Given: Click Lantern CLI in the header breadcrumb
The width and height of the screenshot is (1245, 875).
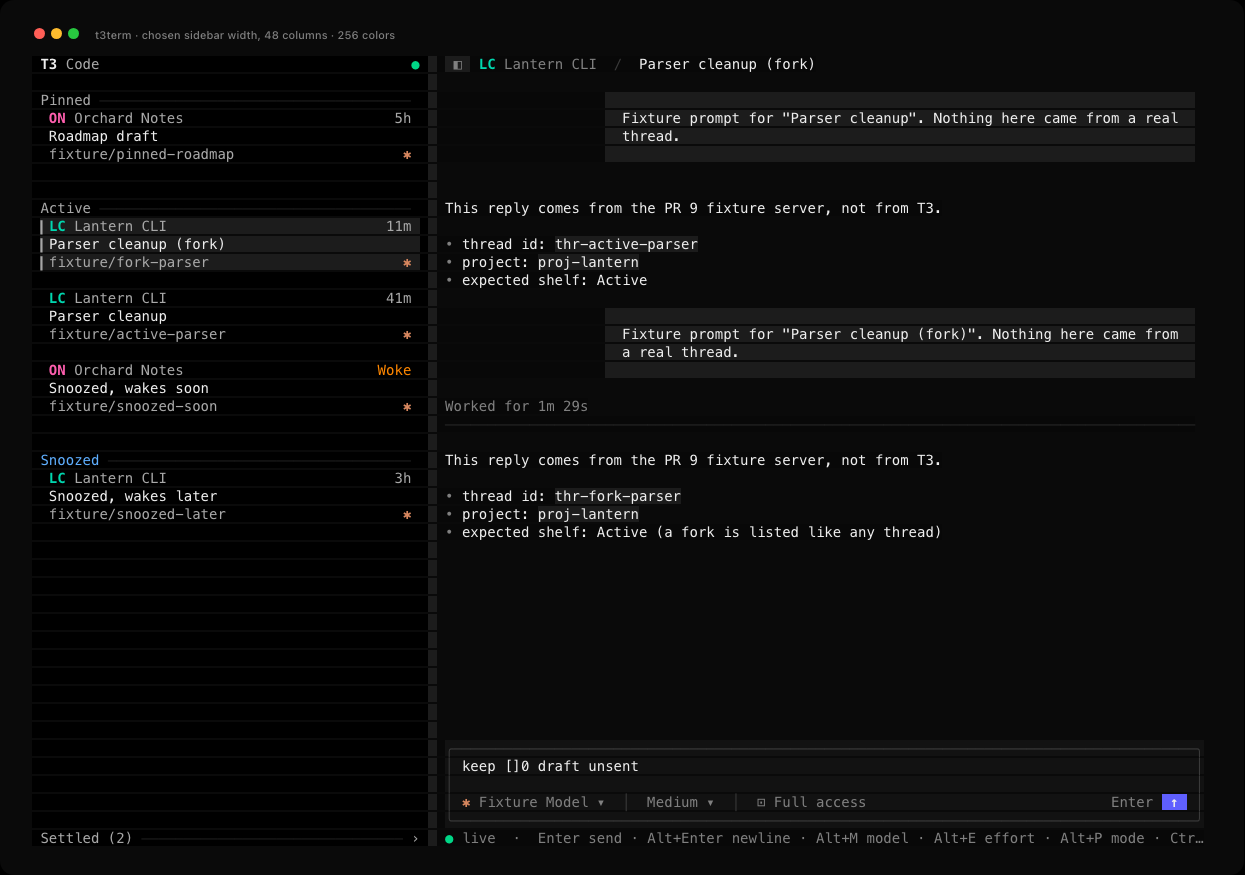Looking at the screenshot, I should (x=550, y=64).
